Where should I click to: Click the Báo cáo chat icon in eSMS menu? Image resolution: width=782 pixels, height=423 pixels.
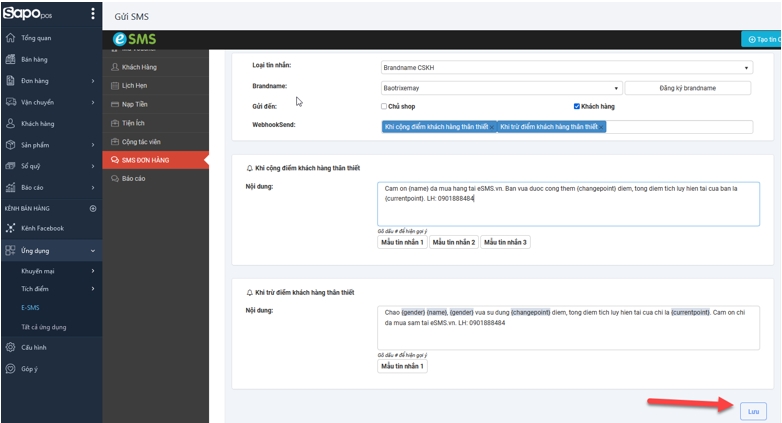pyautogui.click(x=115, y=179)
